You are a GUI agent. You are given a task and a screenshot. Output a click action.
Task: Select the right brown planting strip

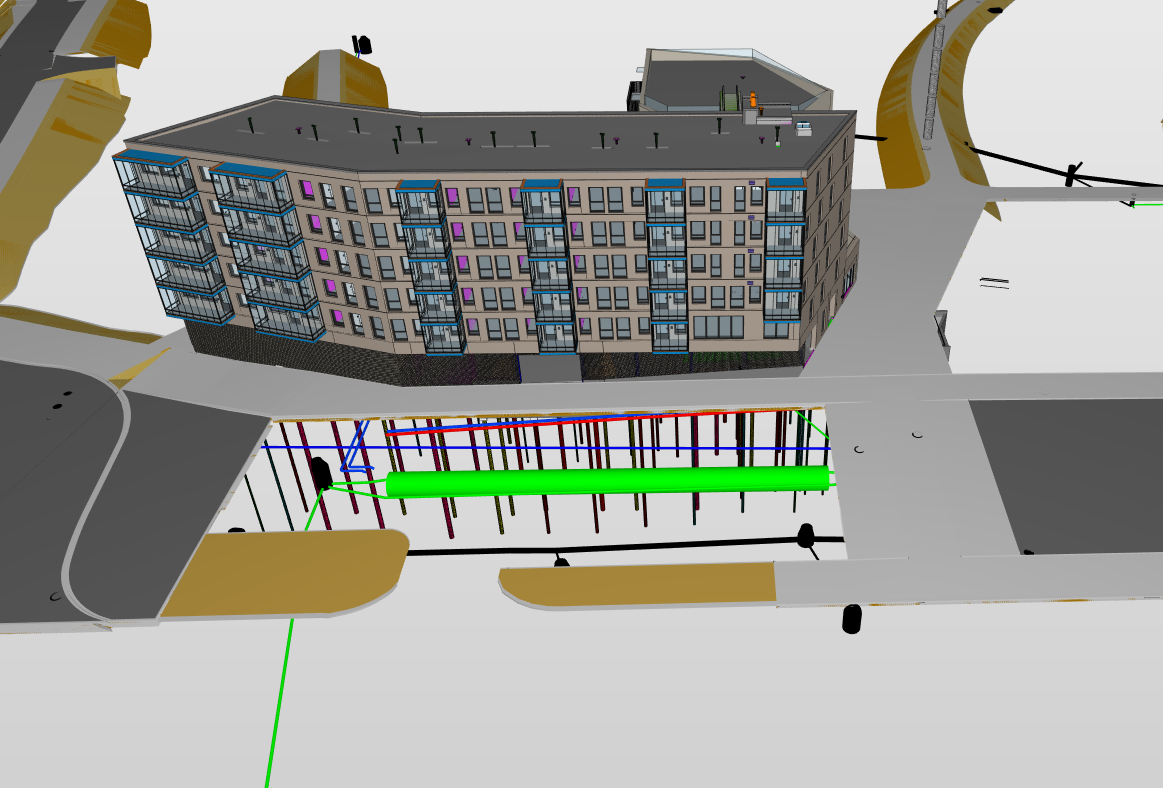tap(638, 584)
